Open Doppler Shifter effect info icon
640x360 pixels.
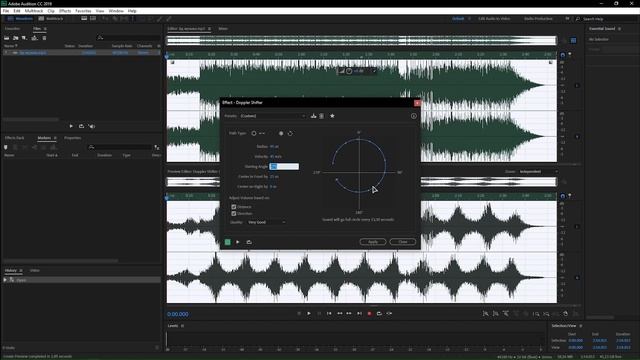(413, 116)
